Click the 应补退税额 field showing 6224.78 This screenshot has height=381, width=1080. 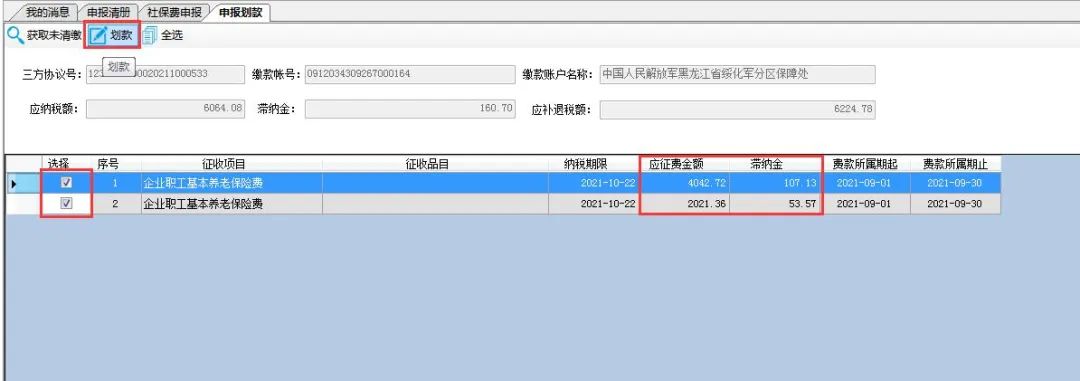[x=737, y=110]
